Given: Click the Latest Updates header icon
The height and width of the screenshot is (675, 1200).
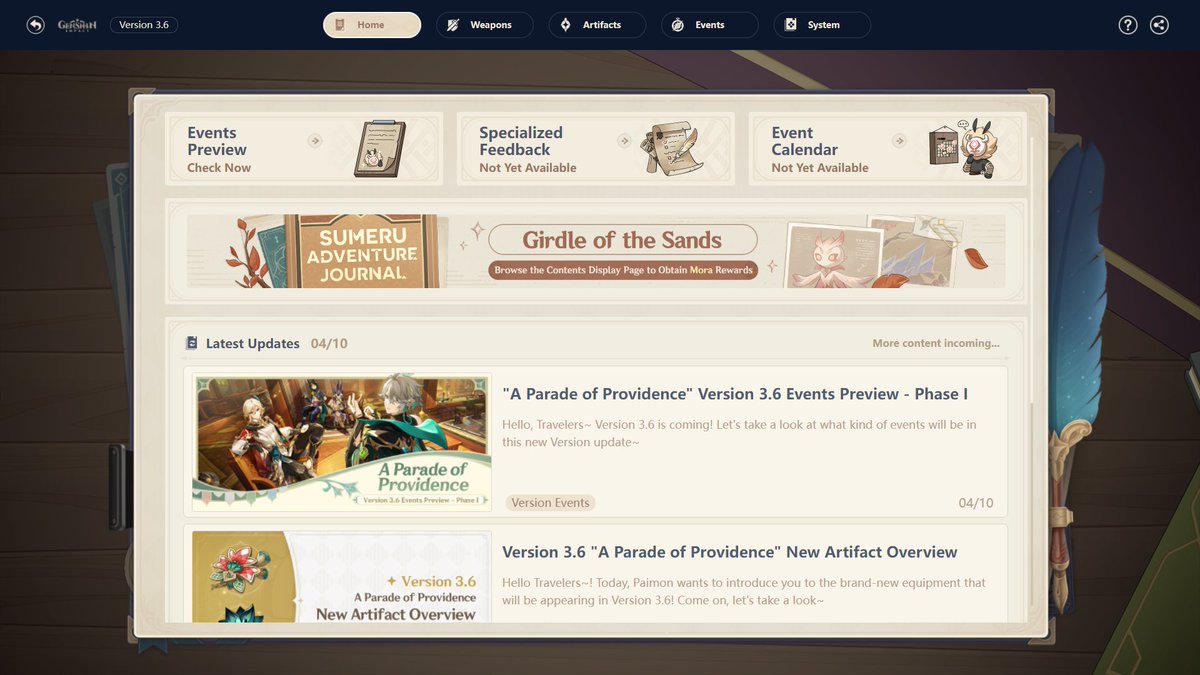Looking at the screenshot, I should pos(192,343).
